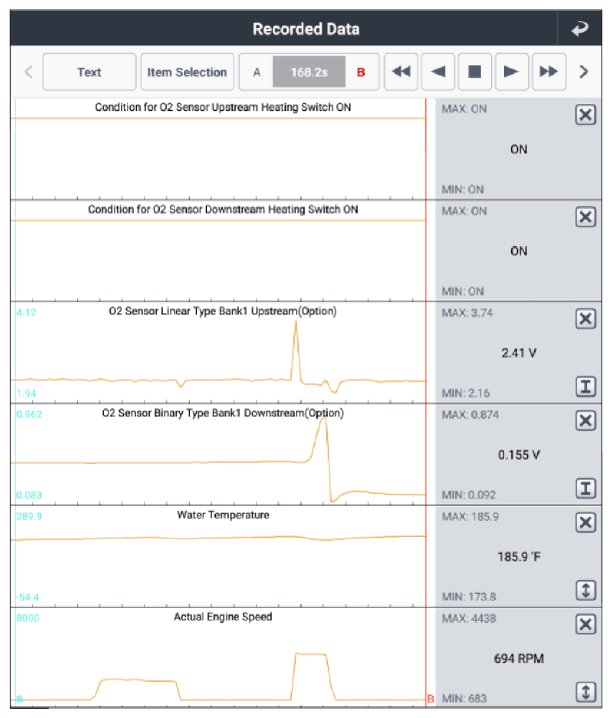Click the MAX: 0.874 downstream sensor reading

pos(470,415)
